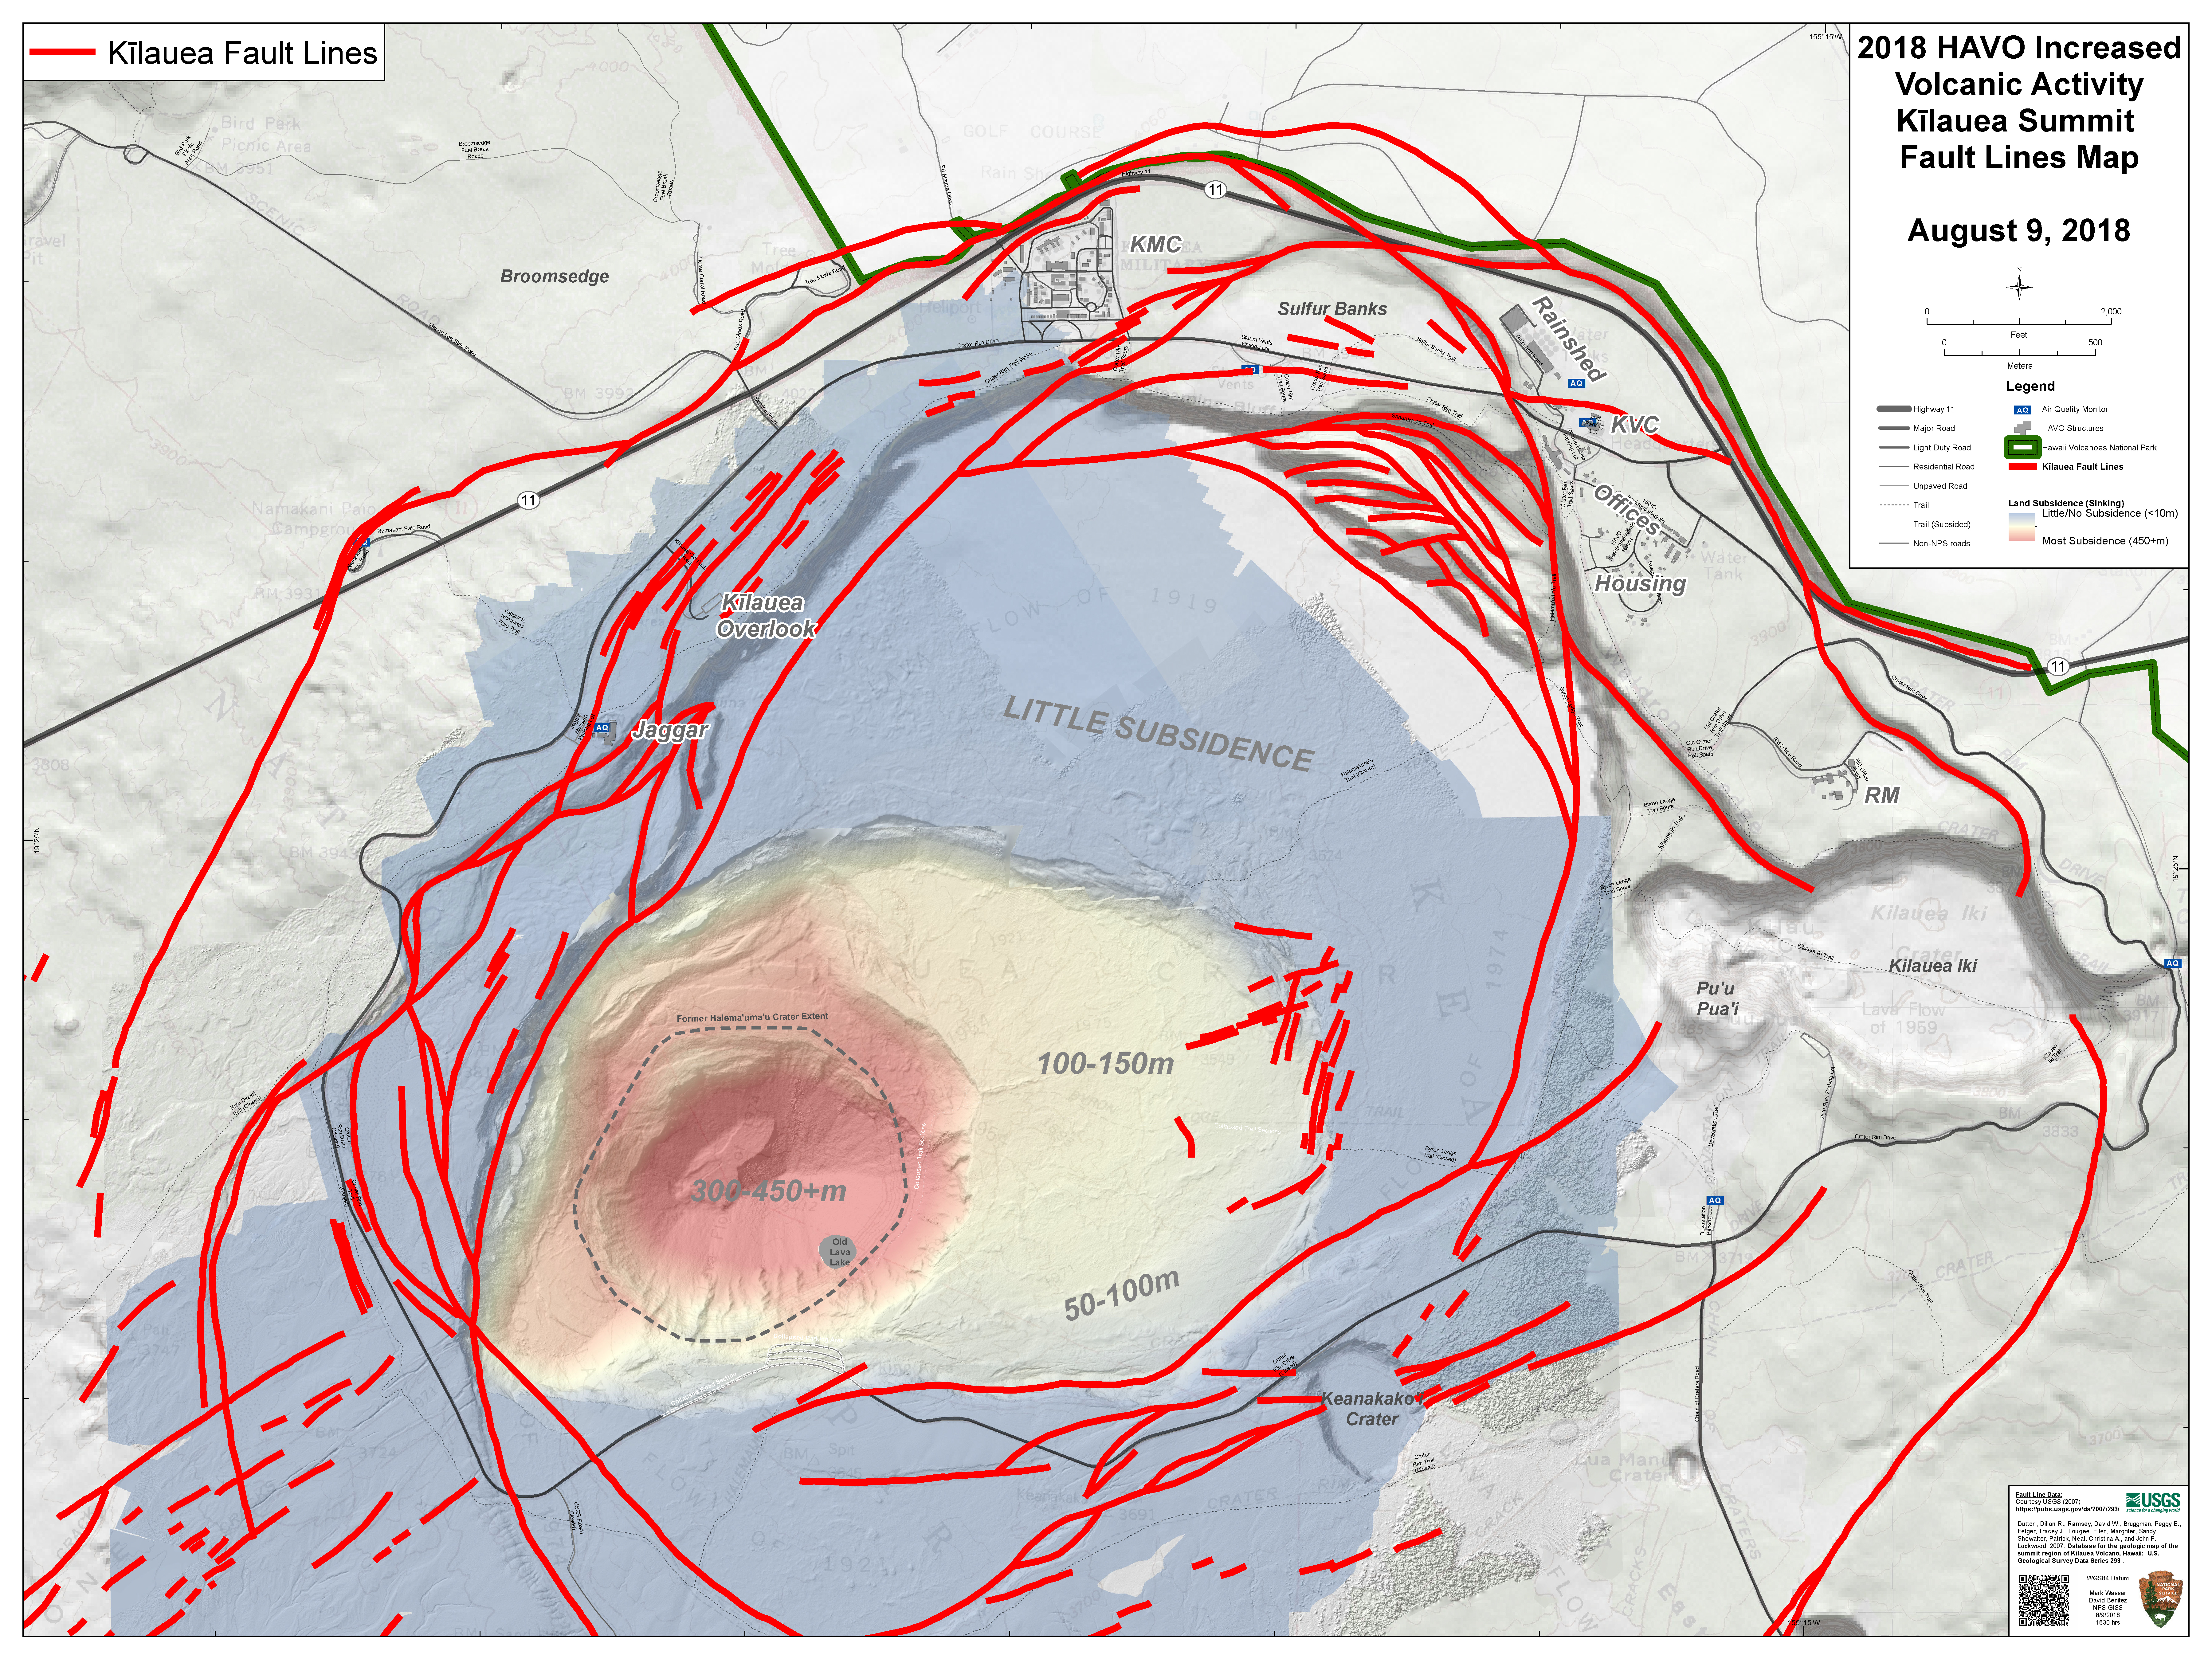Click the AQ monitor marker left of KVC
Image resolution: width=2212 pixels, height=1659 pixels.
point(1588,423)
